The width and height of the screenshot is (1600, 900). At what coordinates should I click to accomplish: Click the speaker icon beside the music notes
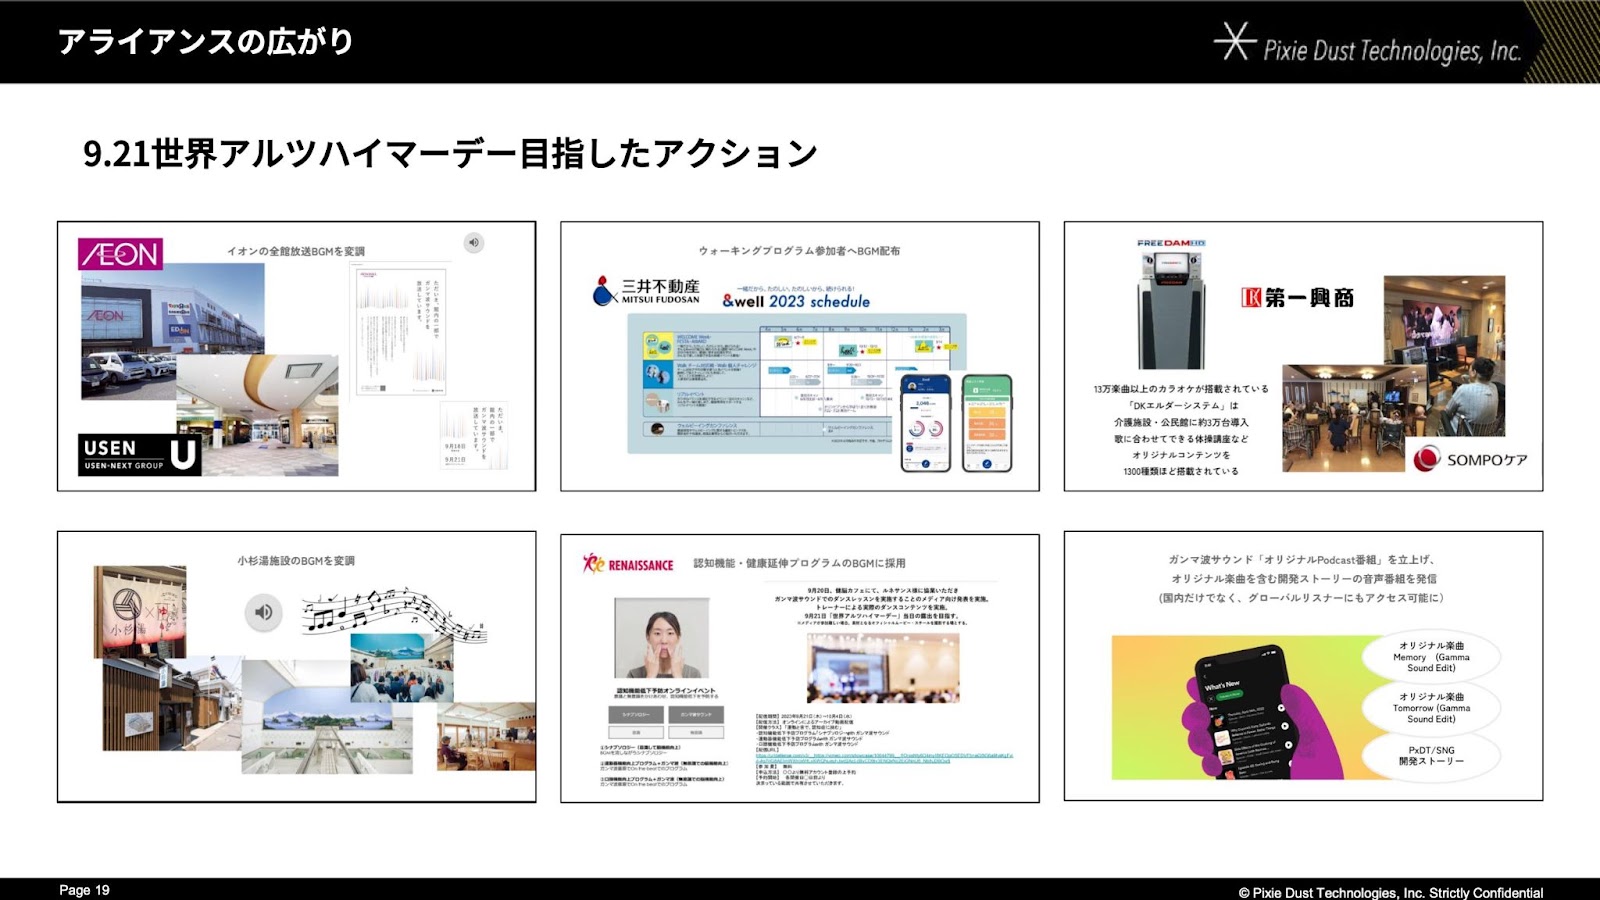(x=264, y=612)
